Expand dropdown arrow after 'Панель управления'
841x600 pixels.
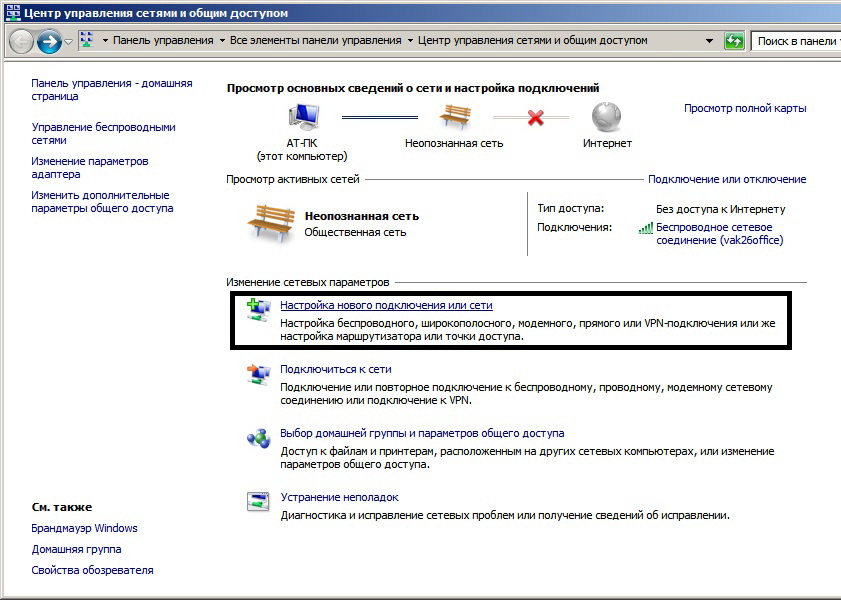click(x=222, y=41)
